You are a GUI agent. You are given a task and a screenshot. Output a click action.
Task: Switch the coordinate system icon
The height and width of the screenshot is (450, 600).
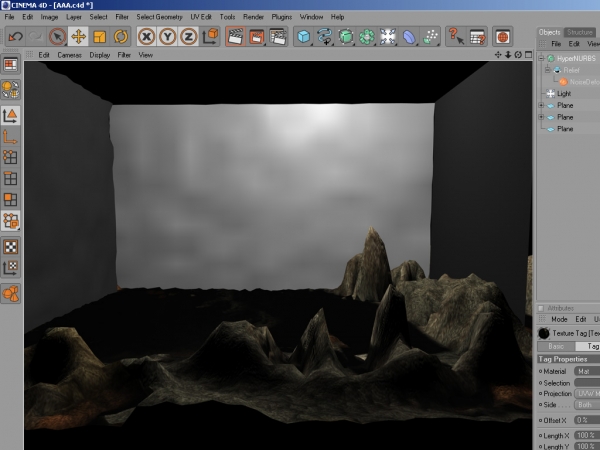point(210,37)
